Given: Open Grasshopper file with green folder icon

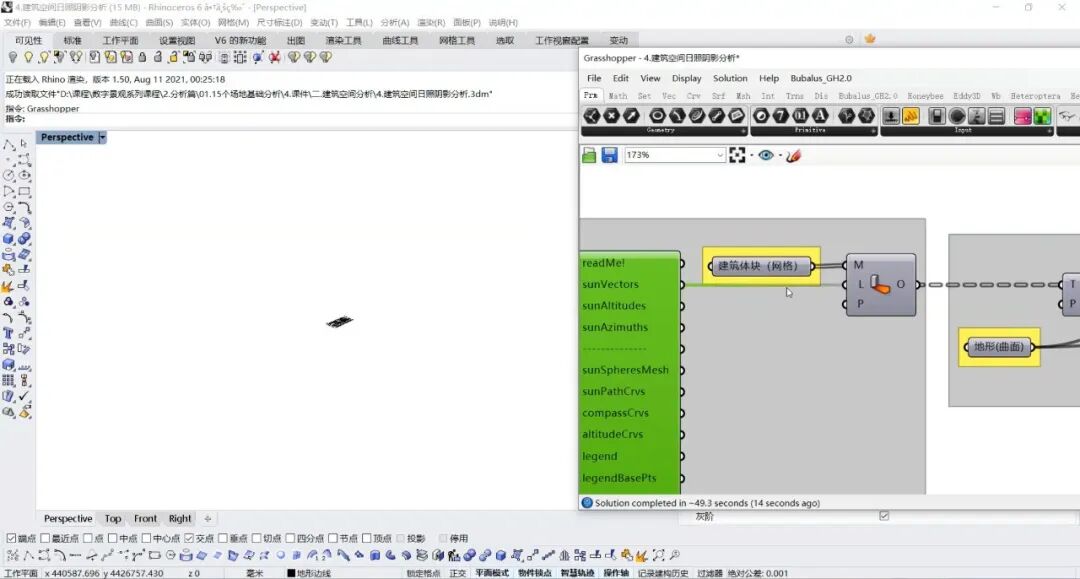Looking at the screenshot, I should 590,156.
